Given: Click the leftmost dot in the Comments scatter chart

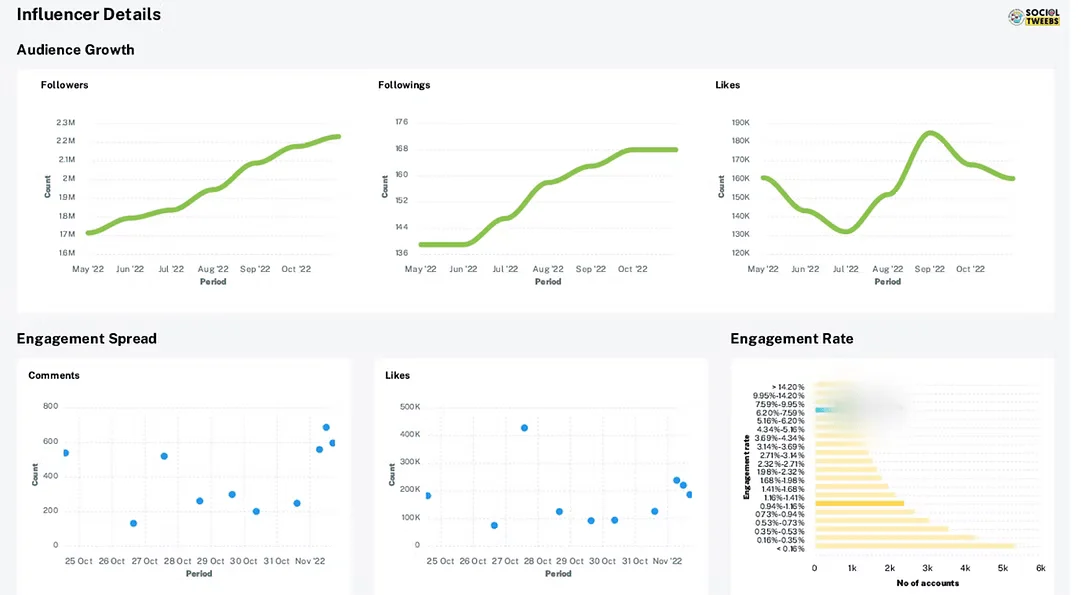Looking at the screenshot, I should click(x=66, y=453).
